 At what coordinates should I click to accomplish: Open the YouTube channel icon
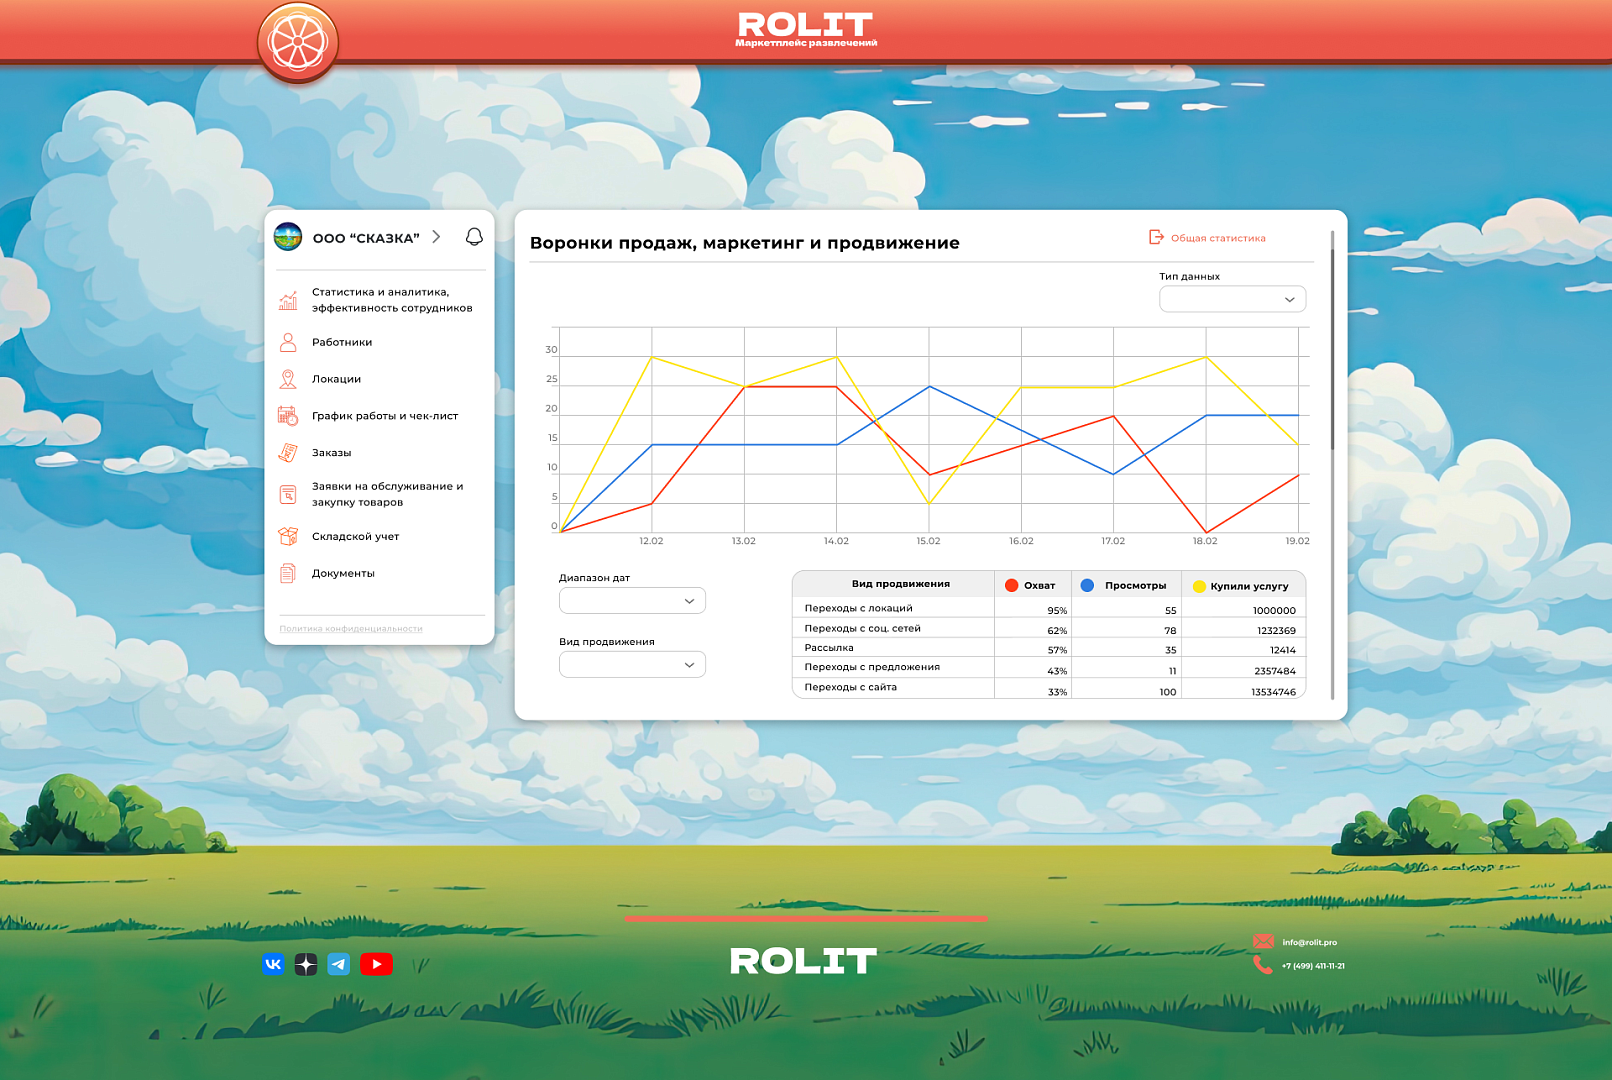(x=376, y=964)
